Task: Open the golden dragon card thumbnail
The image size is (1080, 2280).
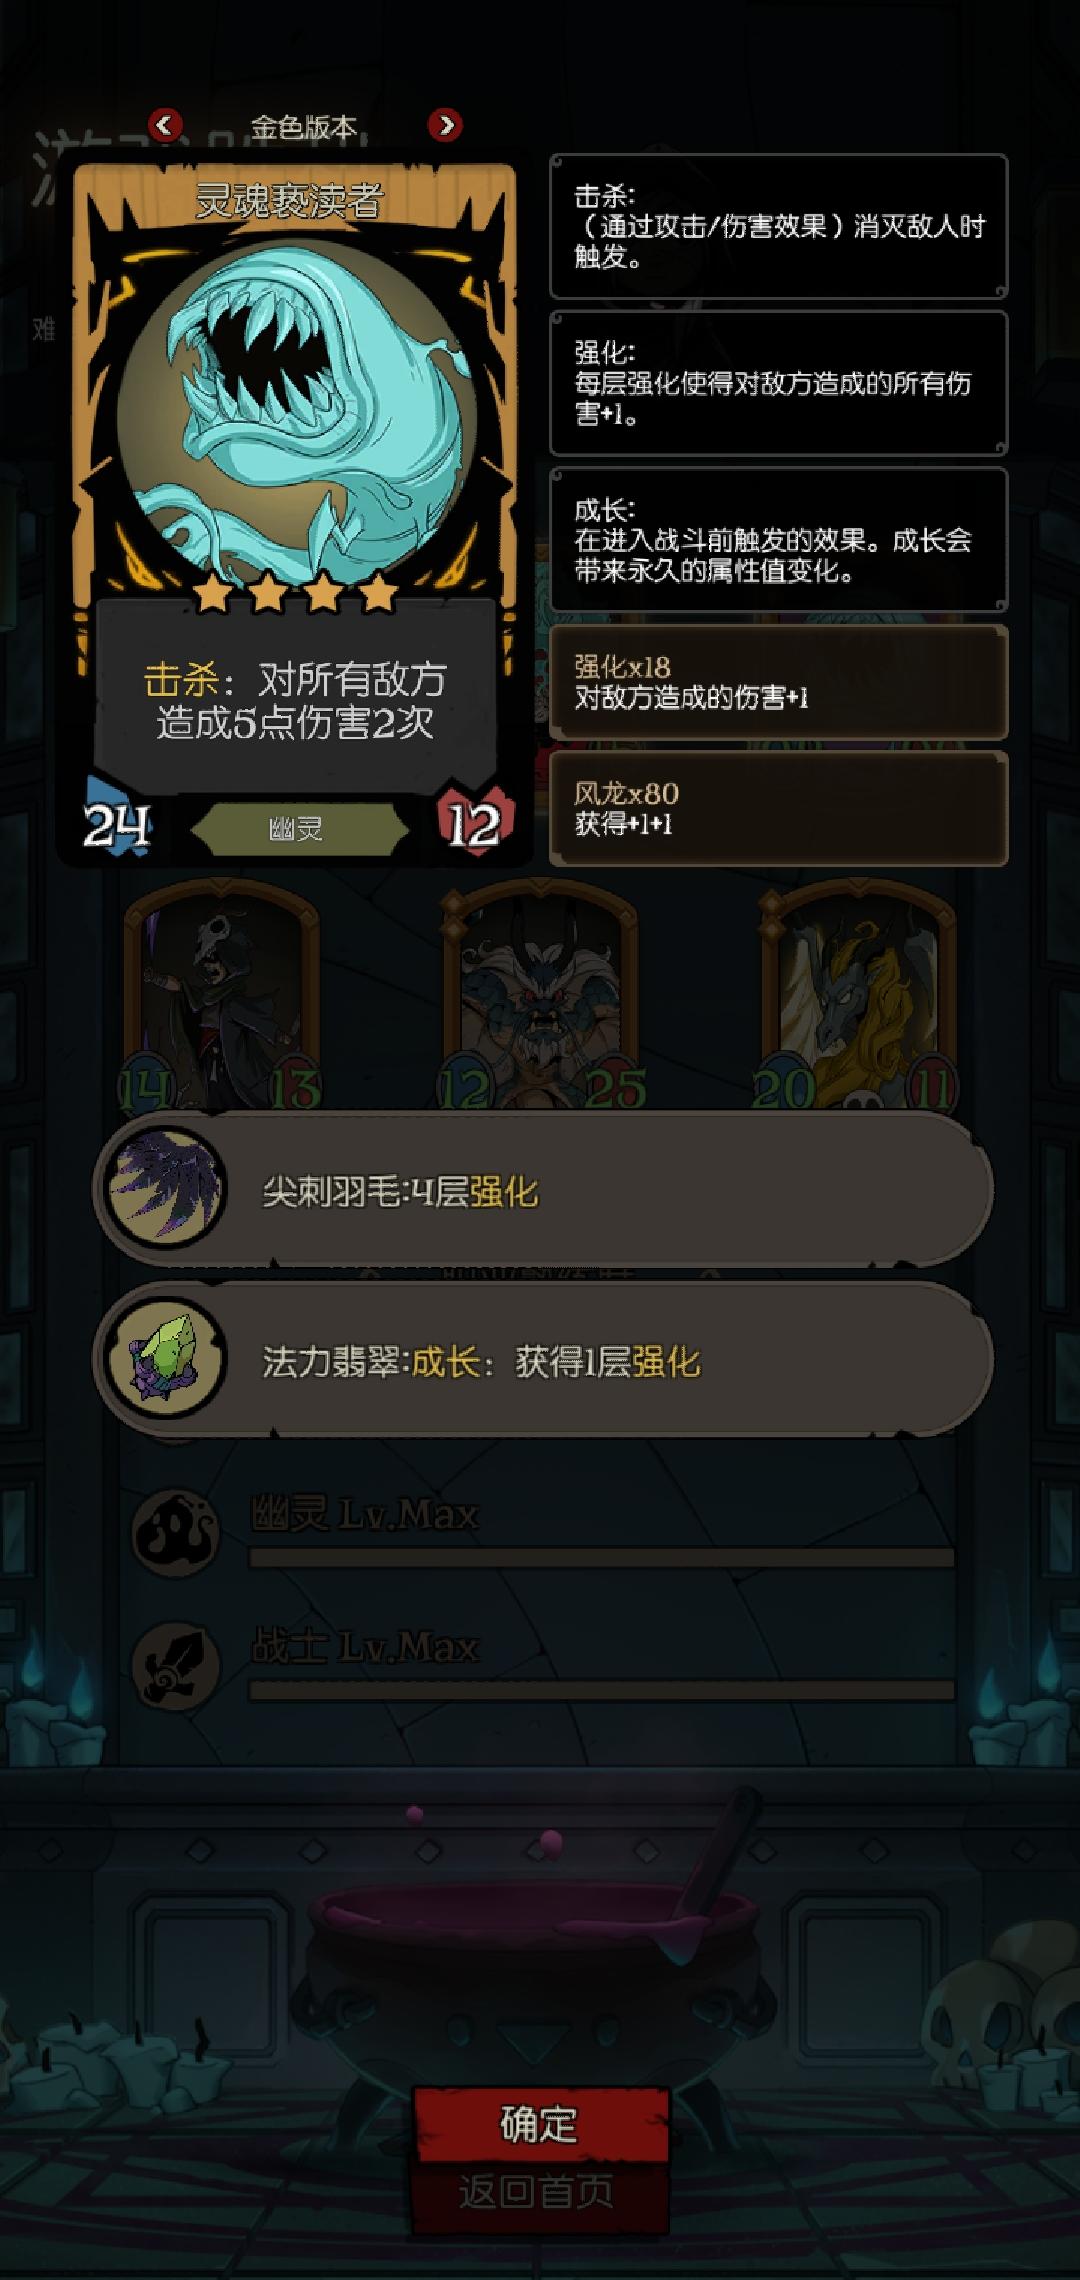Action: [x=858, y=997]
